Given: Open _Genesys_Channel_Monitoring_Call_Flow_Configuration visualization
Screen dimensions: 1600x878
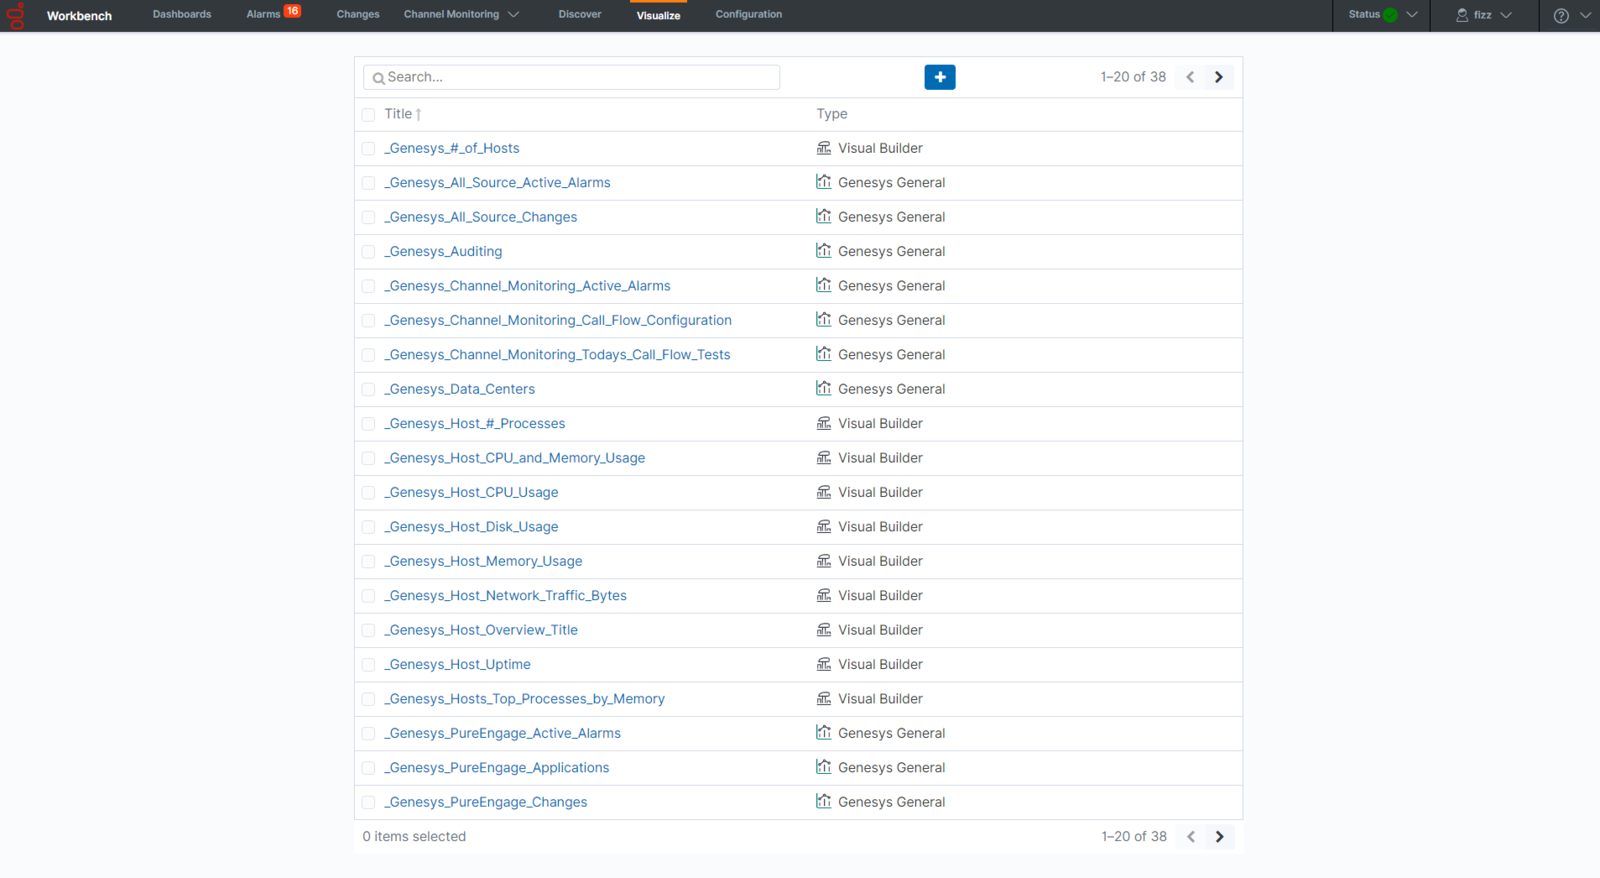Looking at the screenshot, I should tap(558, 320).
